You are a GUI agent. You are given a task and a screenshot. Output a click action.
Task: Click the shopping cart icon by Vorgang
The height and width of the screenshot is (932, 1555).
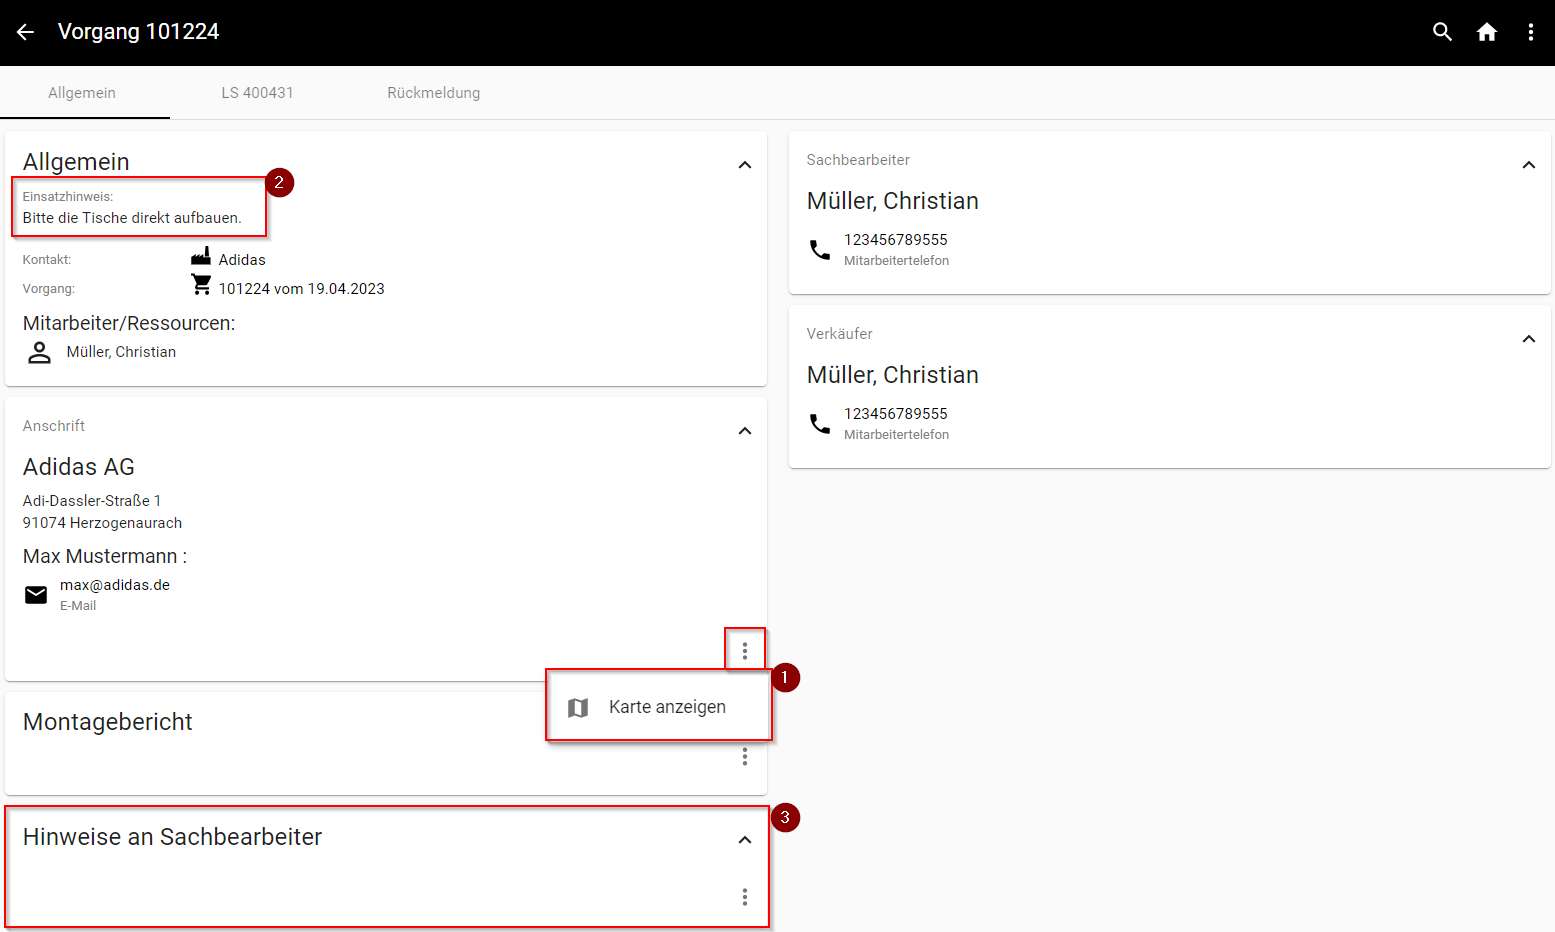click(x=201, y=285)
